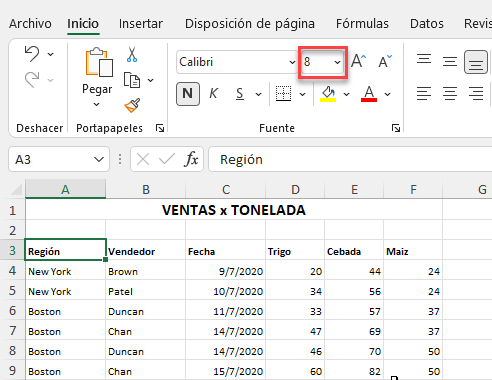The height and width of the screenshot is (380, 492).
Task: Center text horizontally icon
Action: click(450, 94)
